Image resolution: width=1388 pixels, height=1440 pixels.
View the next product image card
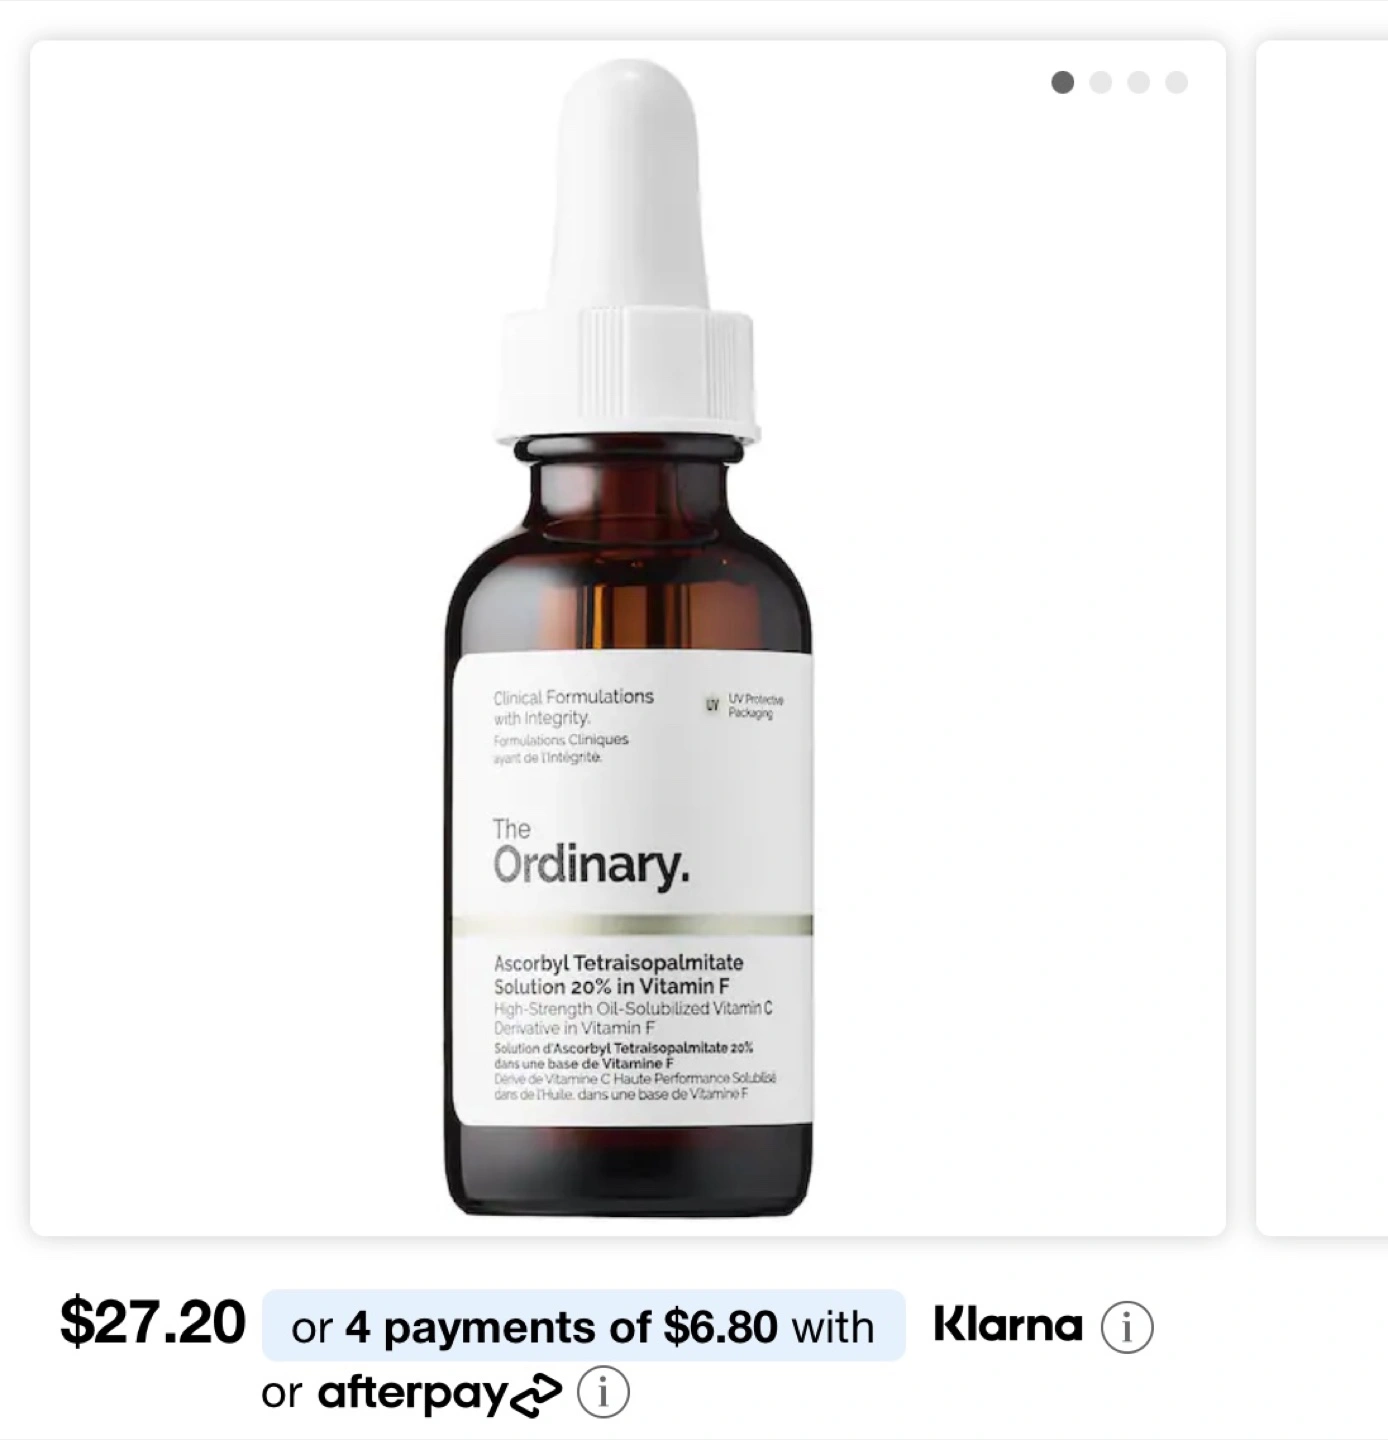1322,638
